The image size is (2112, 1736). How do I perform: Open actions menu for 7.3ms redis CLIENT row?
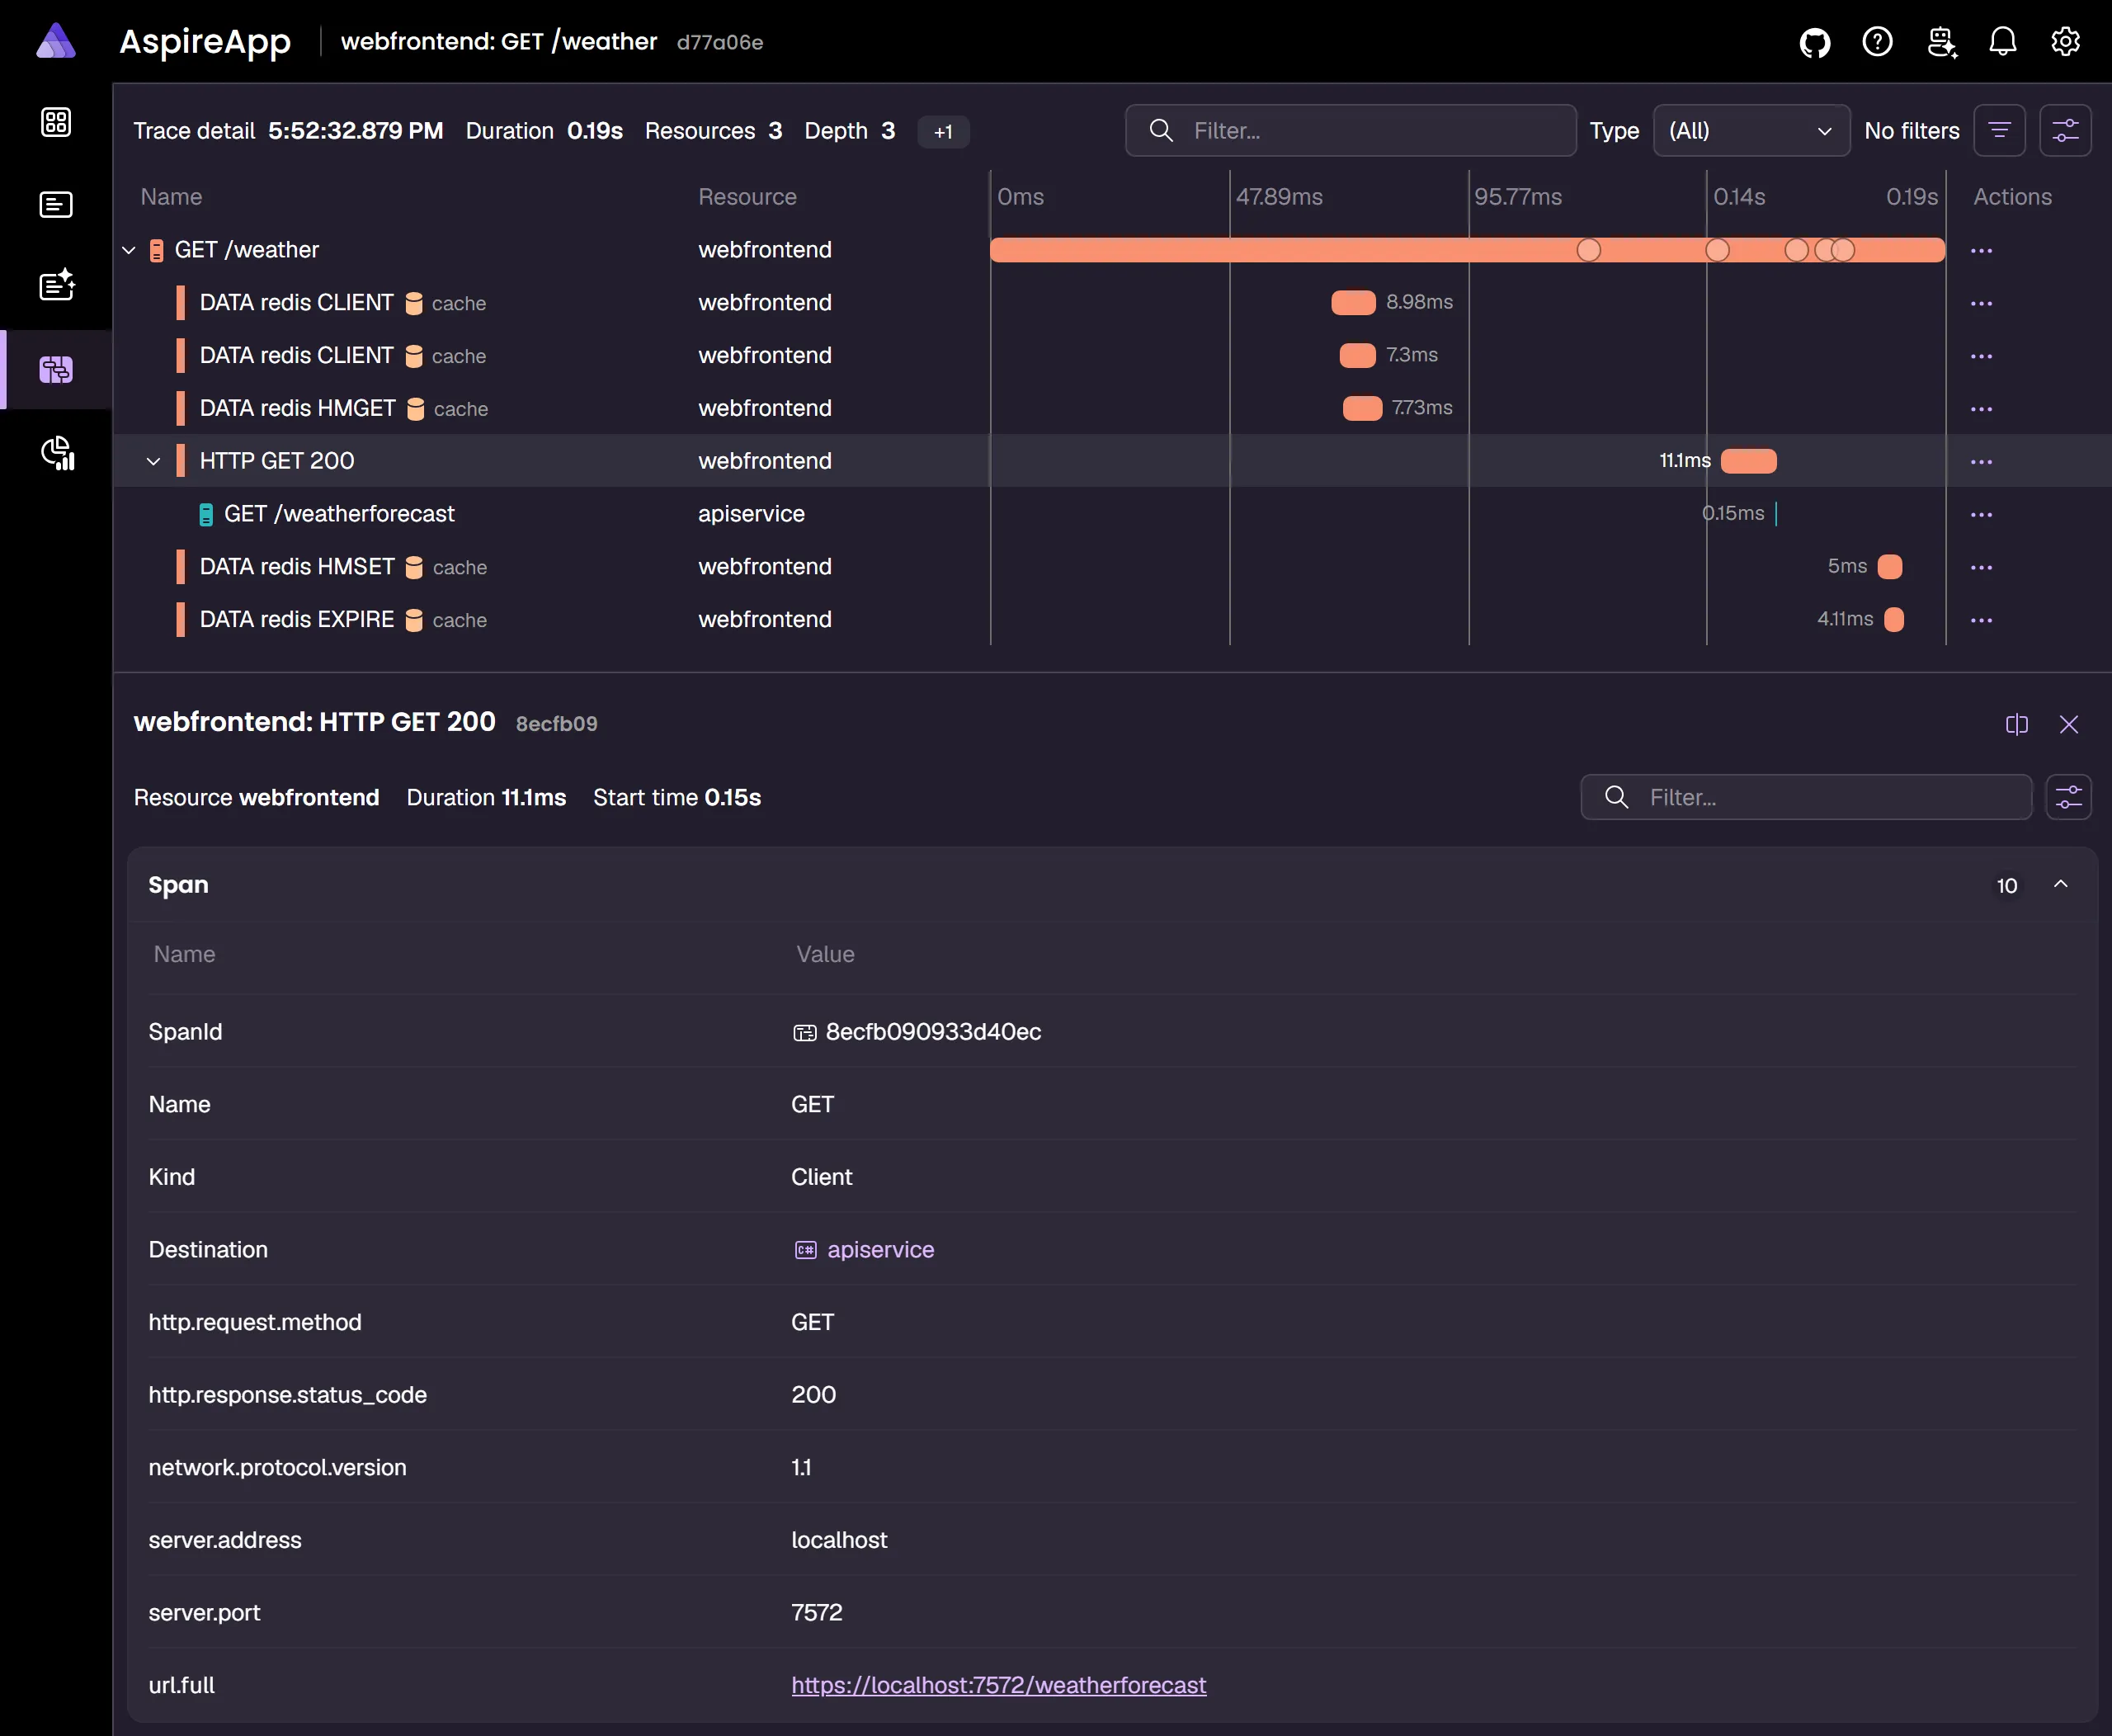1981,356
